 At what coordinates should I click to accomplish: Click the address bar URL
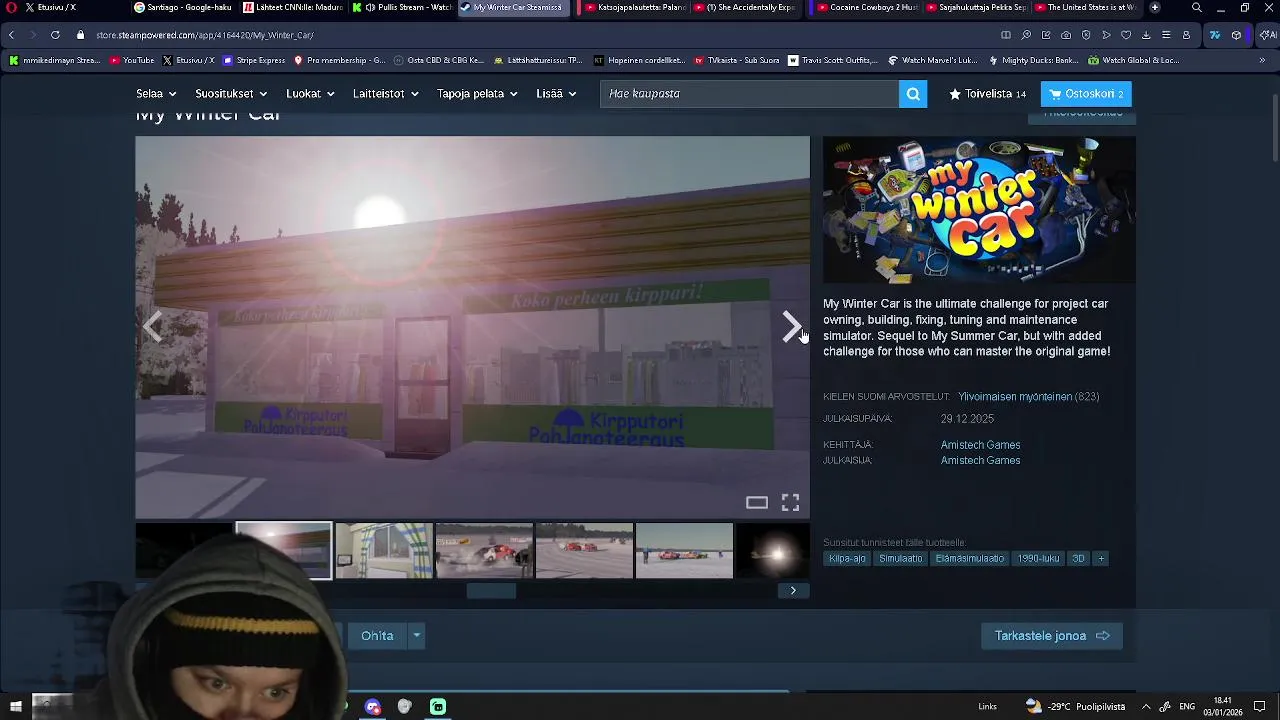click(x=205, y=35)
